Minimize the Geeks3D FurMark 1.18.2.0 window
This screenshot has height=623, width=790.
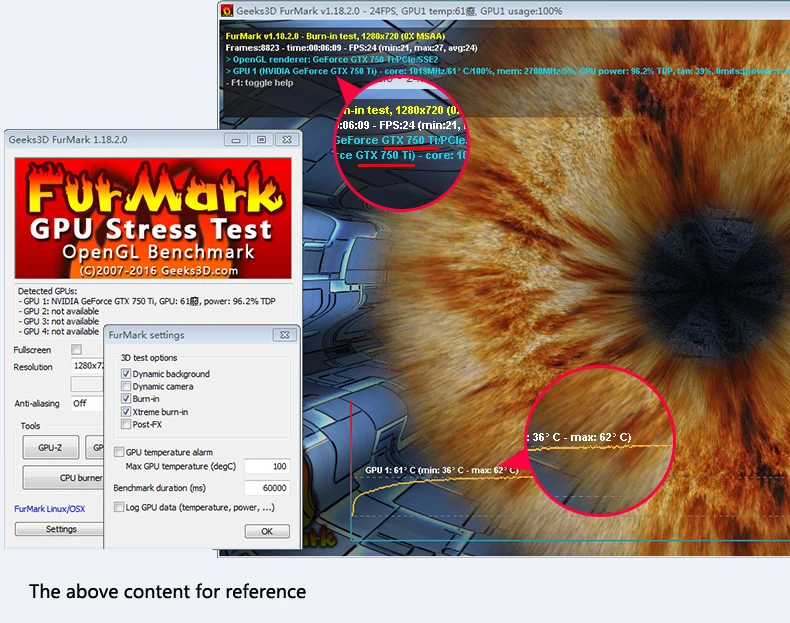pyautogui.click(x=236, y=140)
